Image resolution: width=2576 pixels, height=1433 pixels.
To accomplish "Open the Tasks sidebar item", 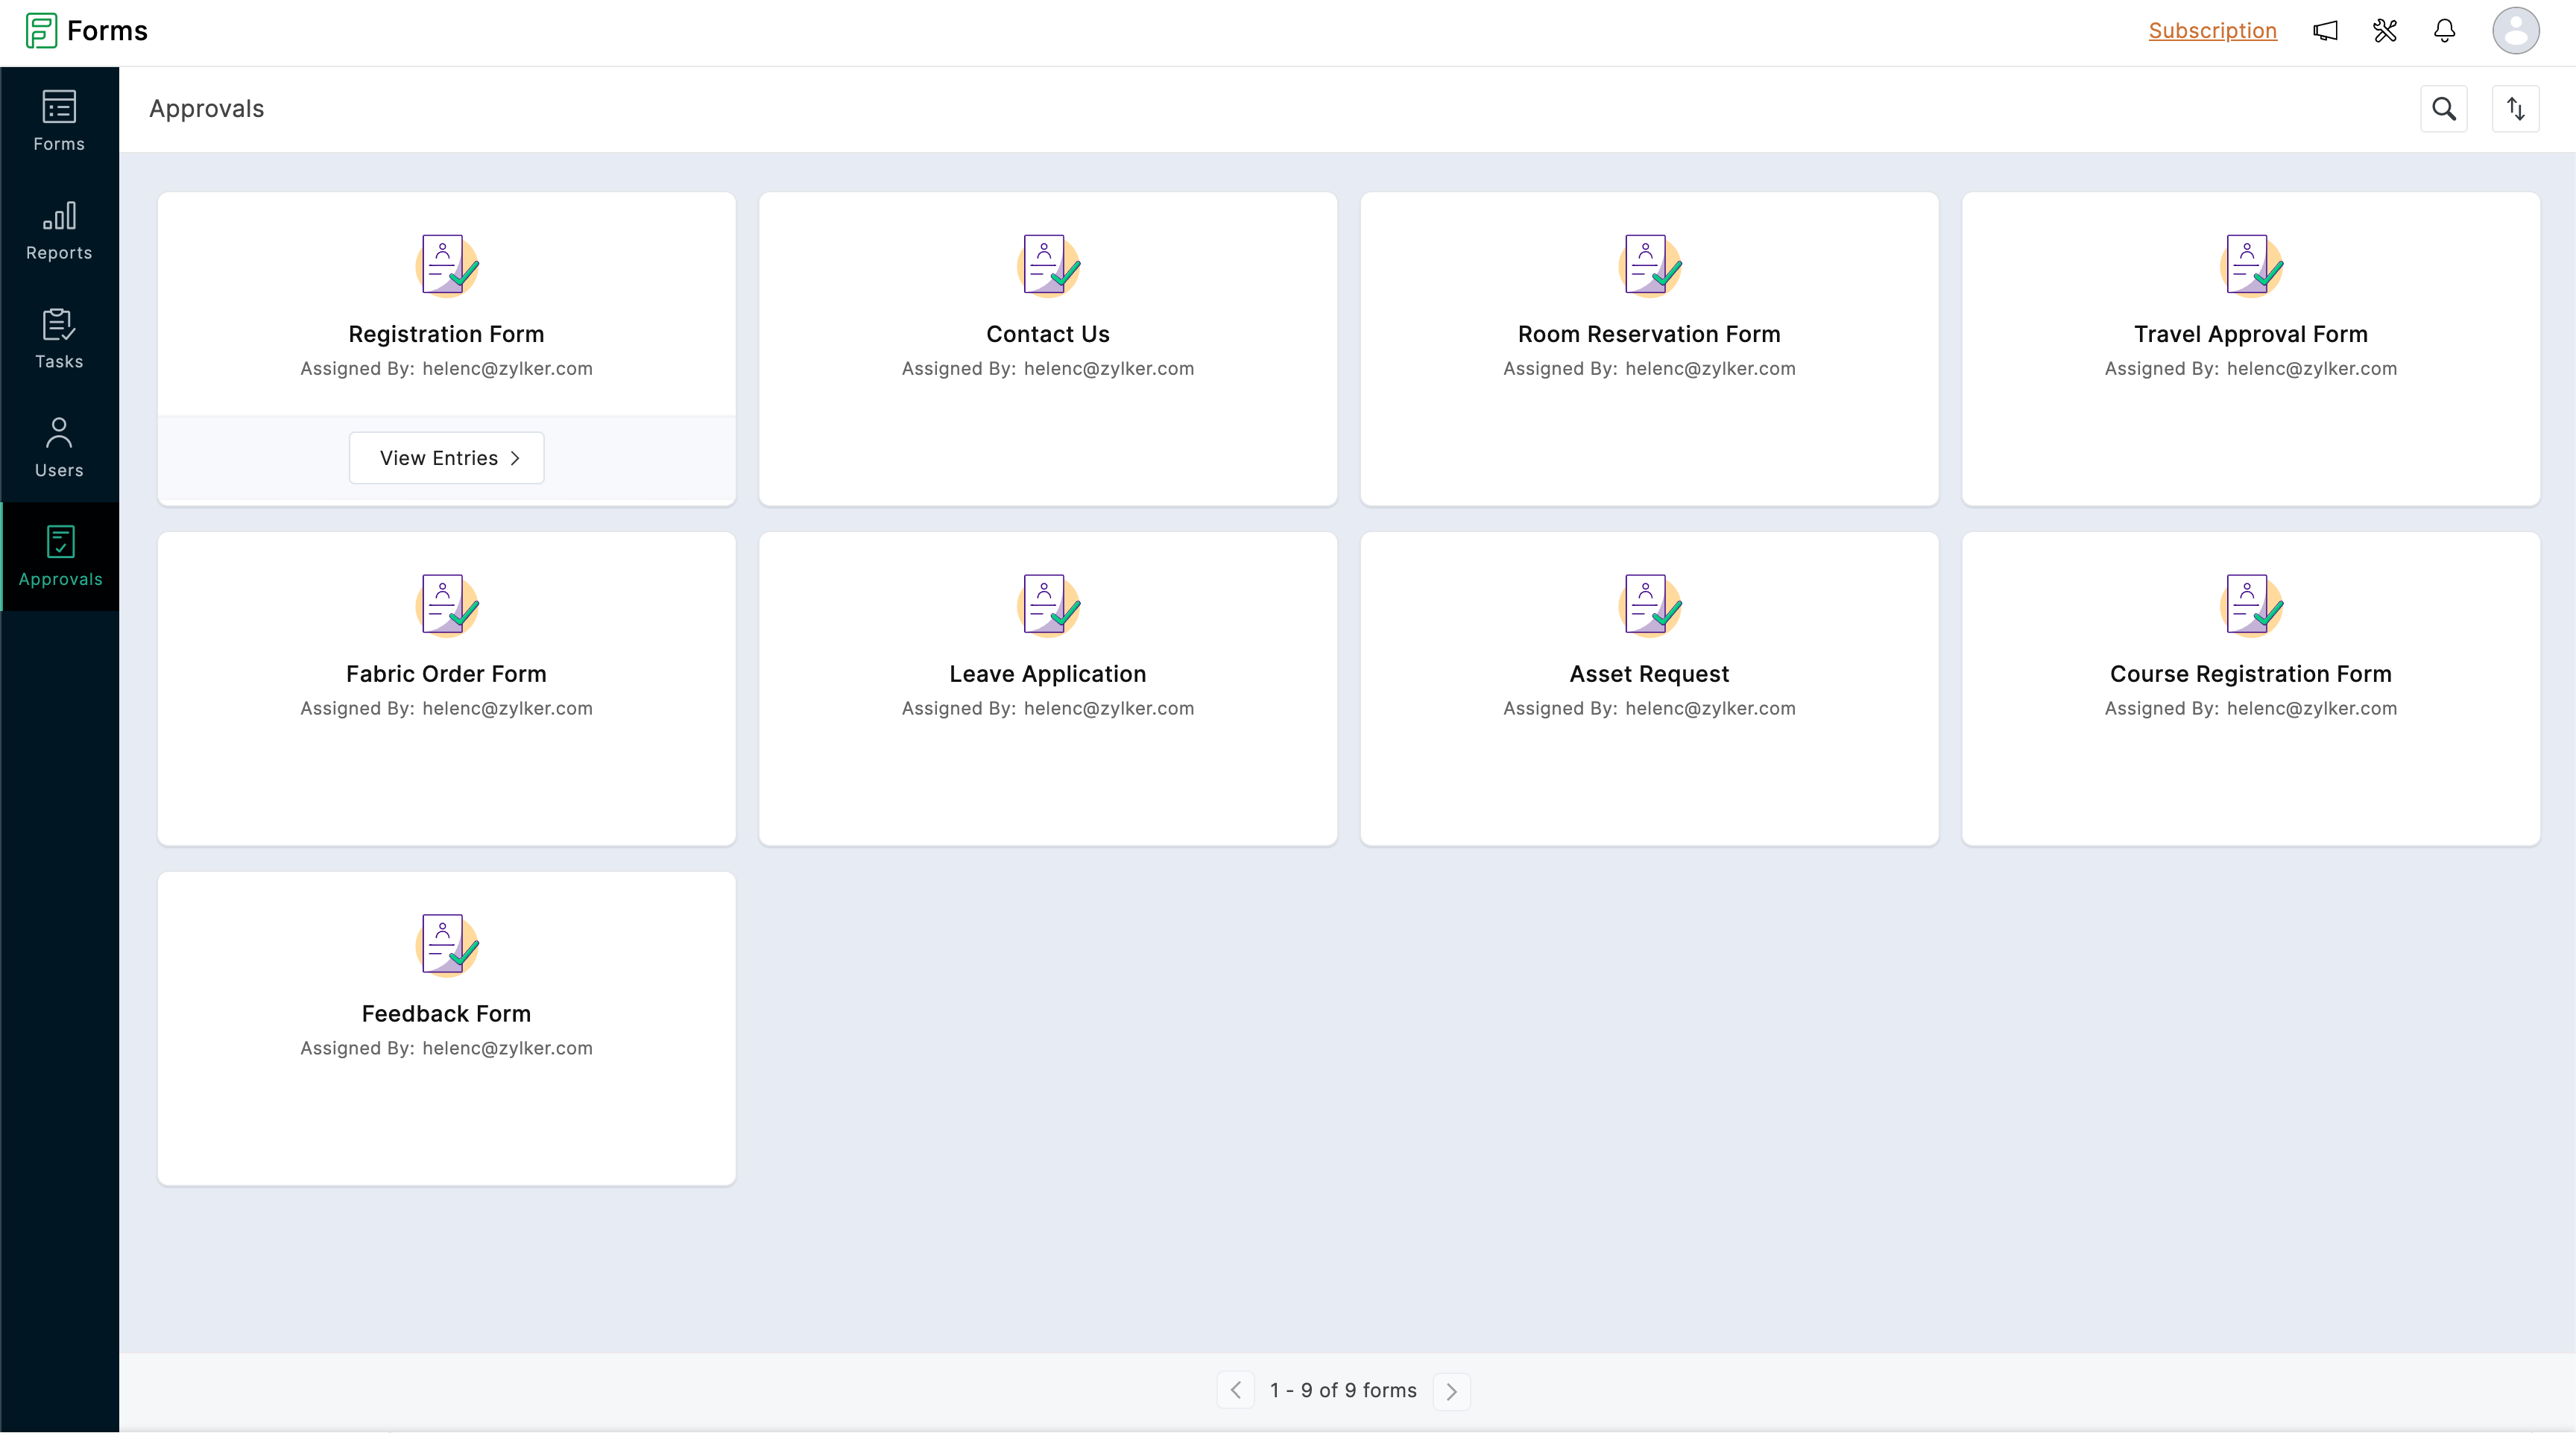I will coord(59,339).
